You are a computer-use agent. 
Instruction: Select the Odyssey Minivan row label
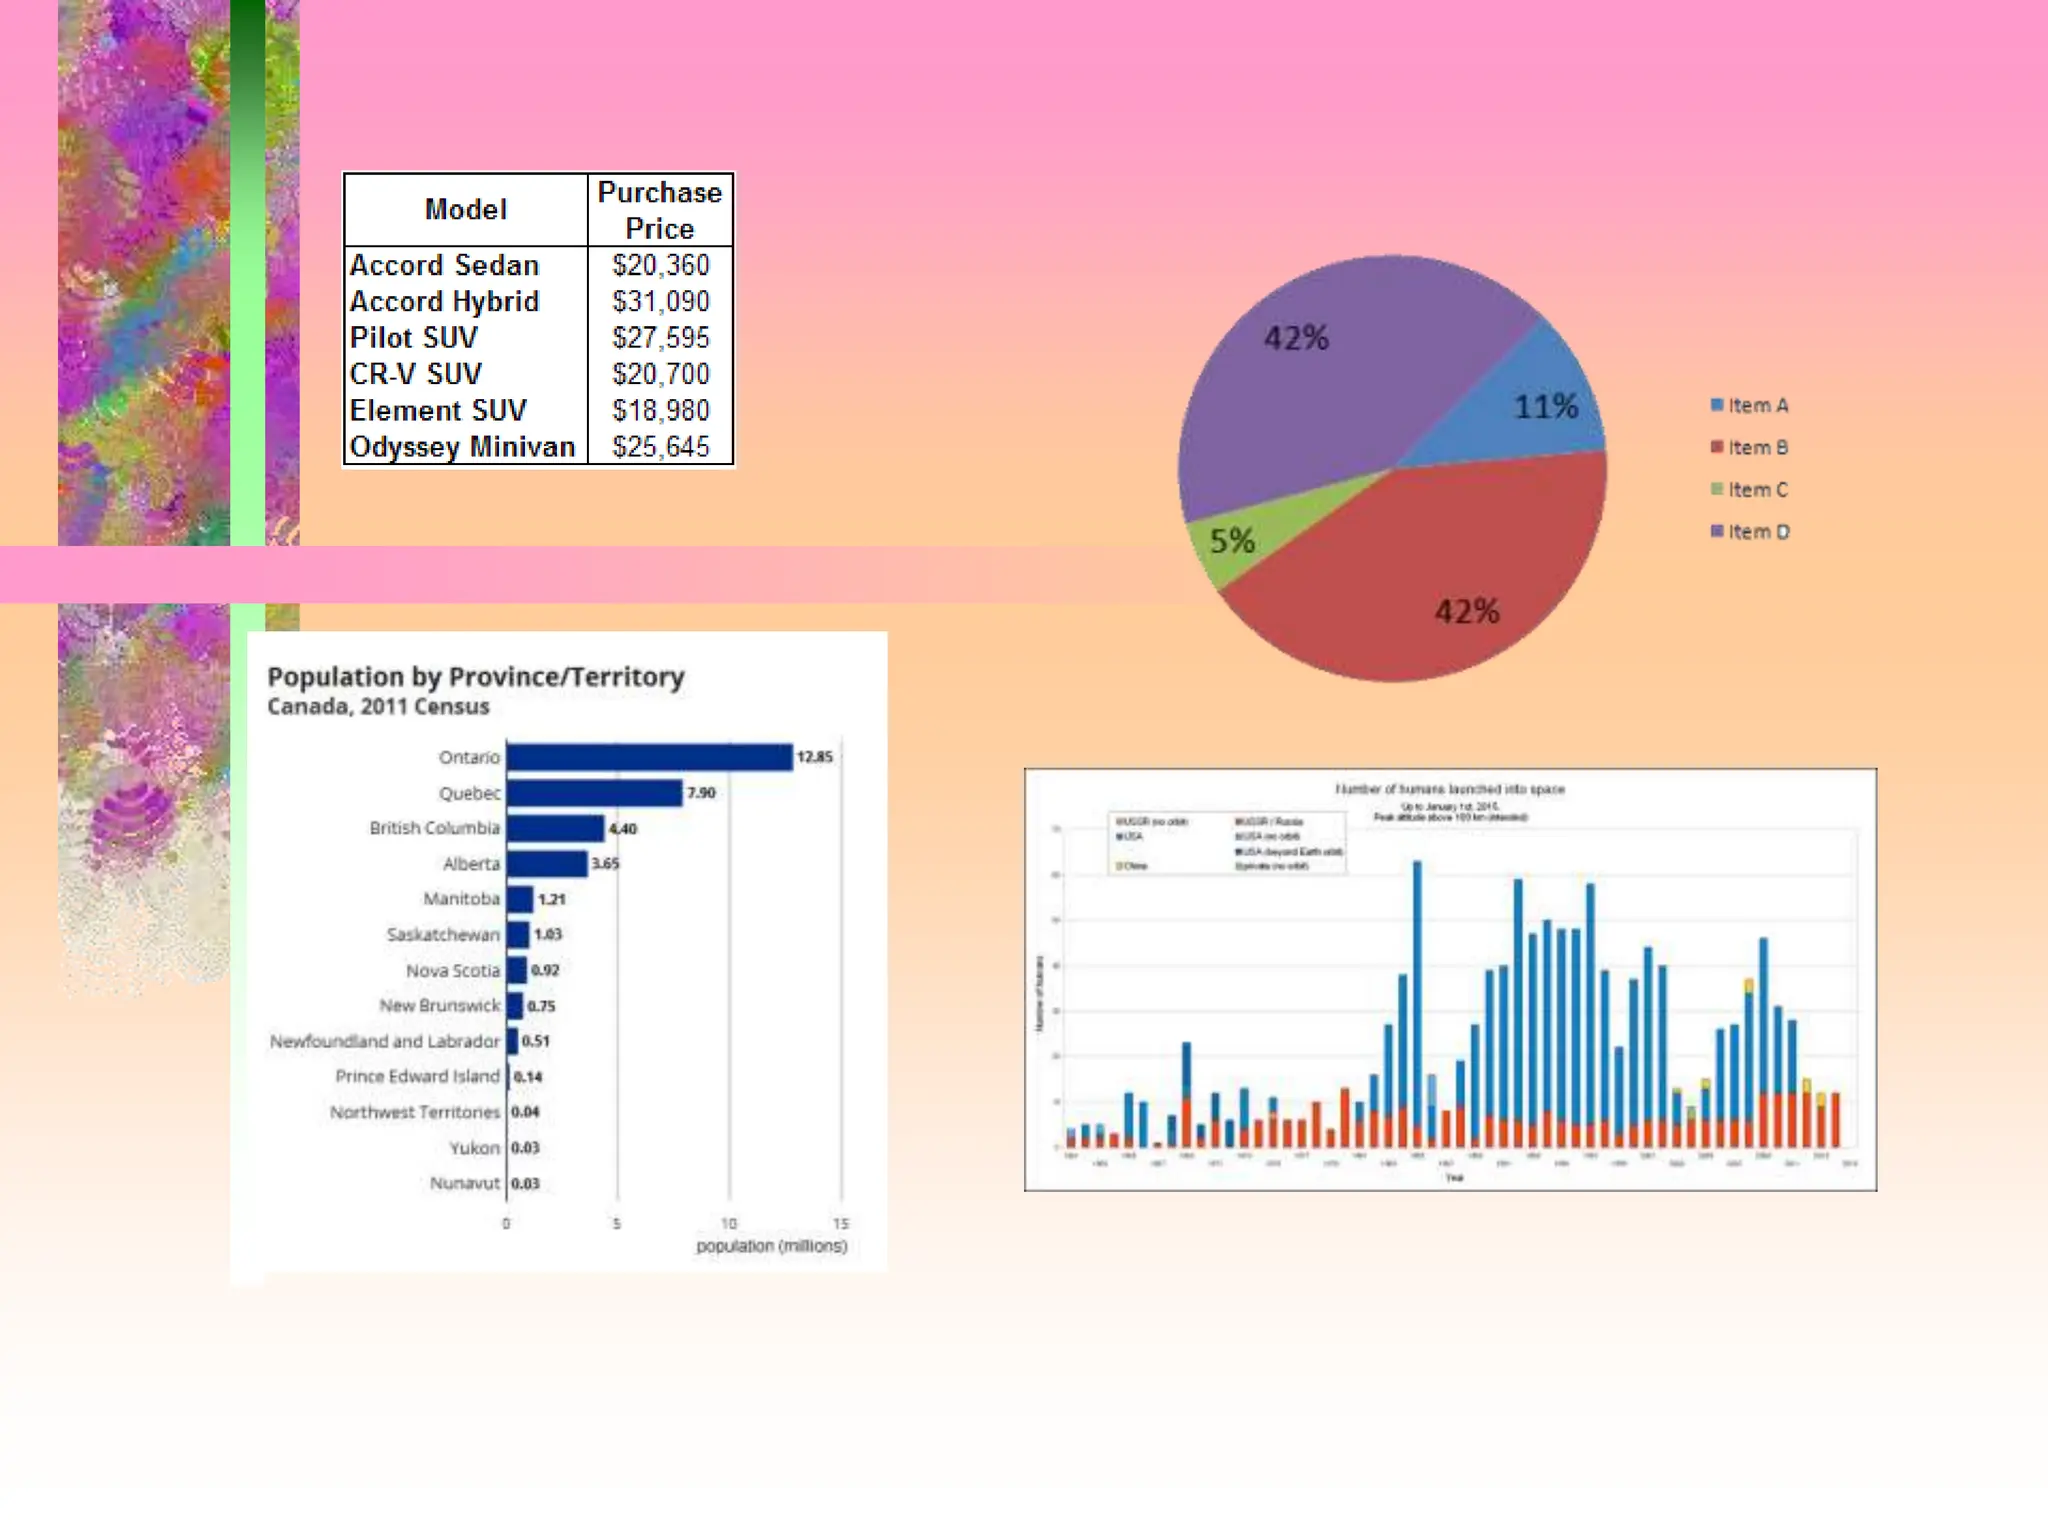tap(463, 447)
